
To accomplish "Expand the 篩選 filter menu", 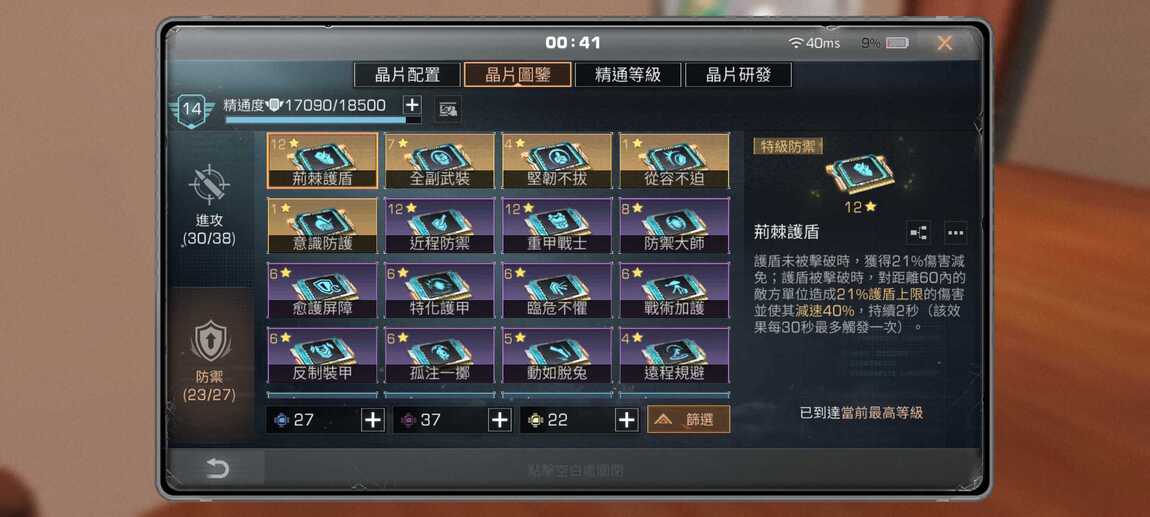I will (689, 419).
